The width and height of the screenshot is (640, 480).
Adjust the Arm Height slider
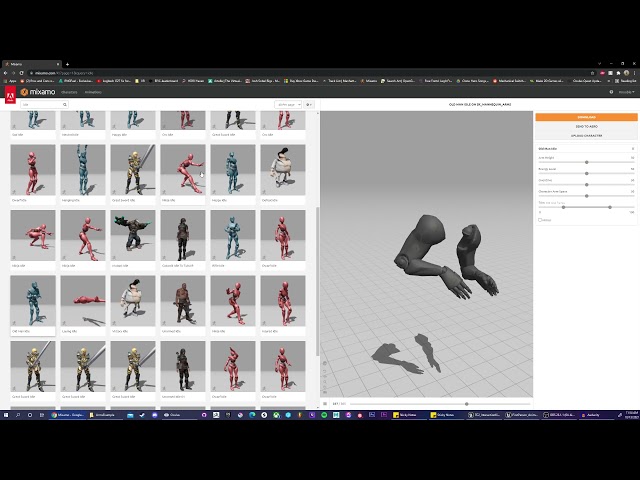click(587, 162)
